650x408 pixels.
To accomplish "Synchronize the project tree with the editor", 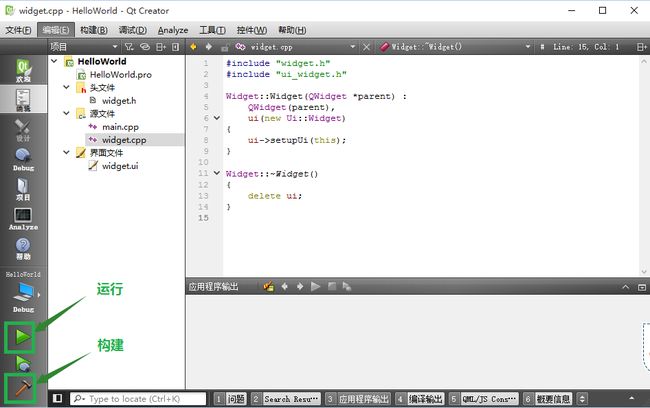I will (x=145, y=47).
